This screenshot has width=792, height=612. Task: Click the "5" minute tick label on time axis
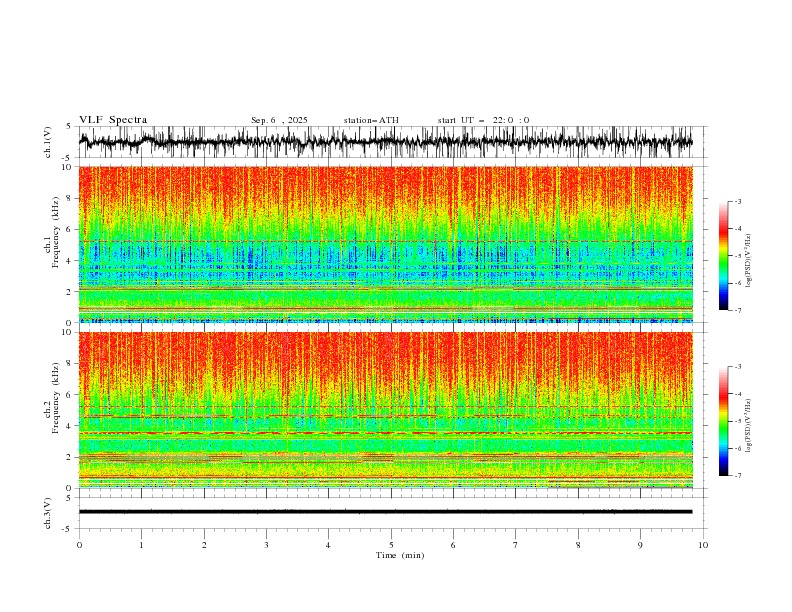[x=391, y=545]
